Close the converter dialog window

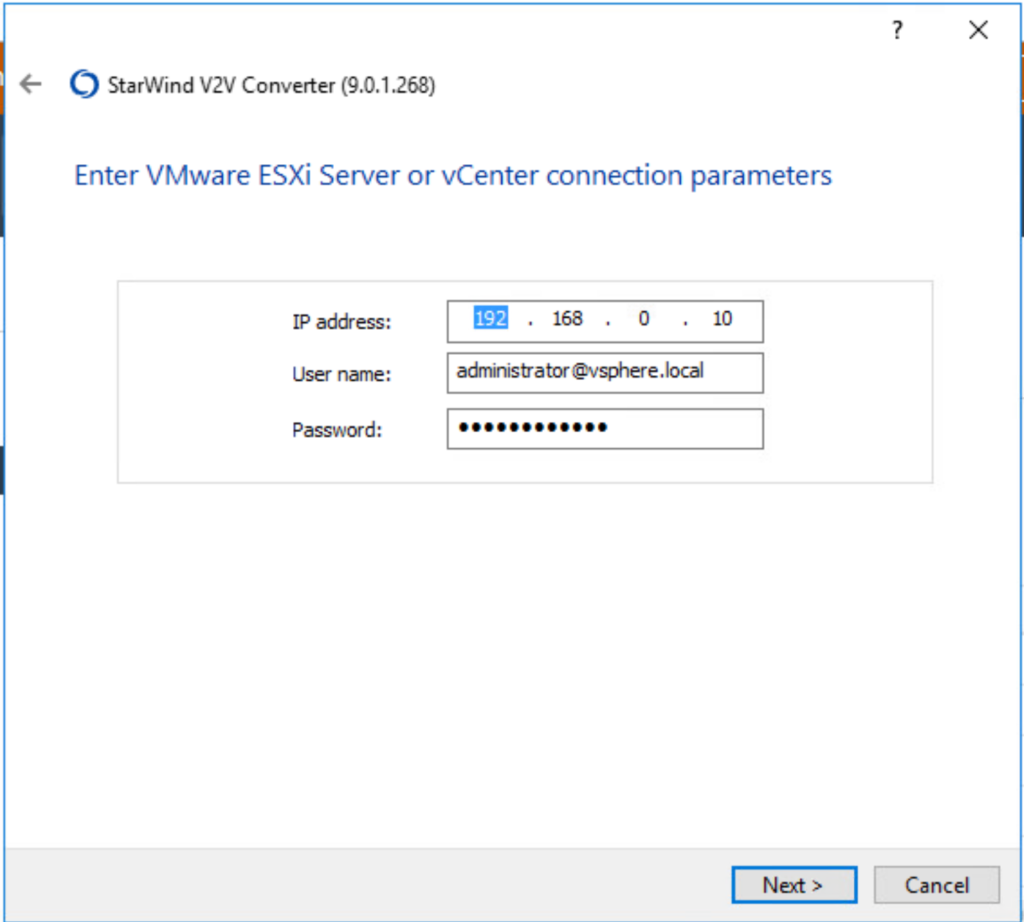[978, 30]
